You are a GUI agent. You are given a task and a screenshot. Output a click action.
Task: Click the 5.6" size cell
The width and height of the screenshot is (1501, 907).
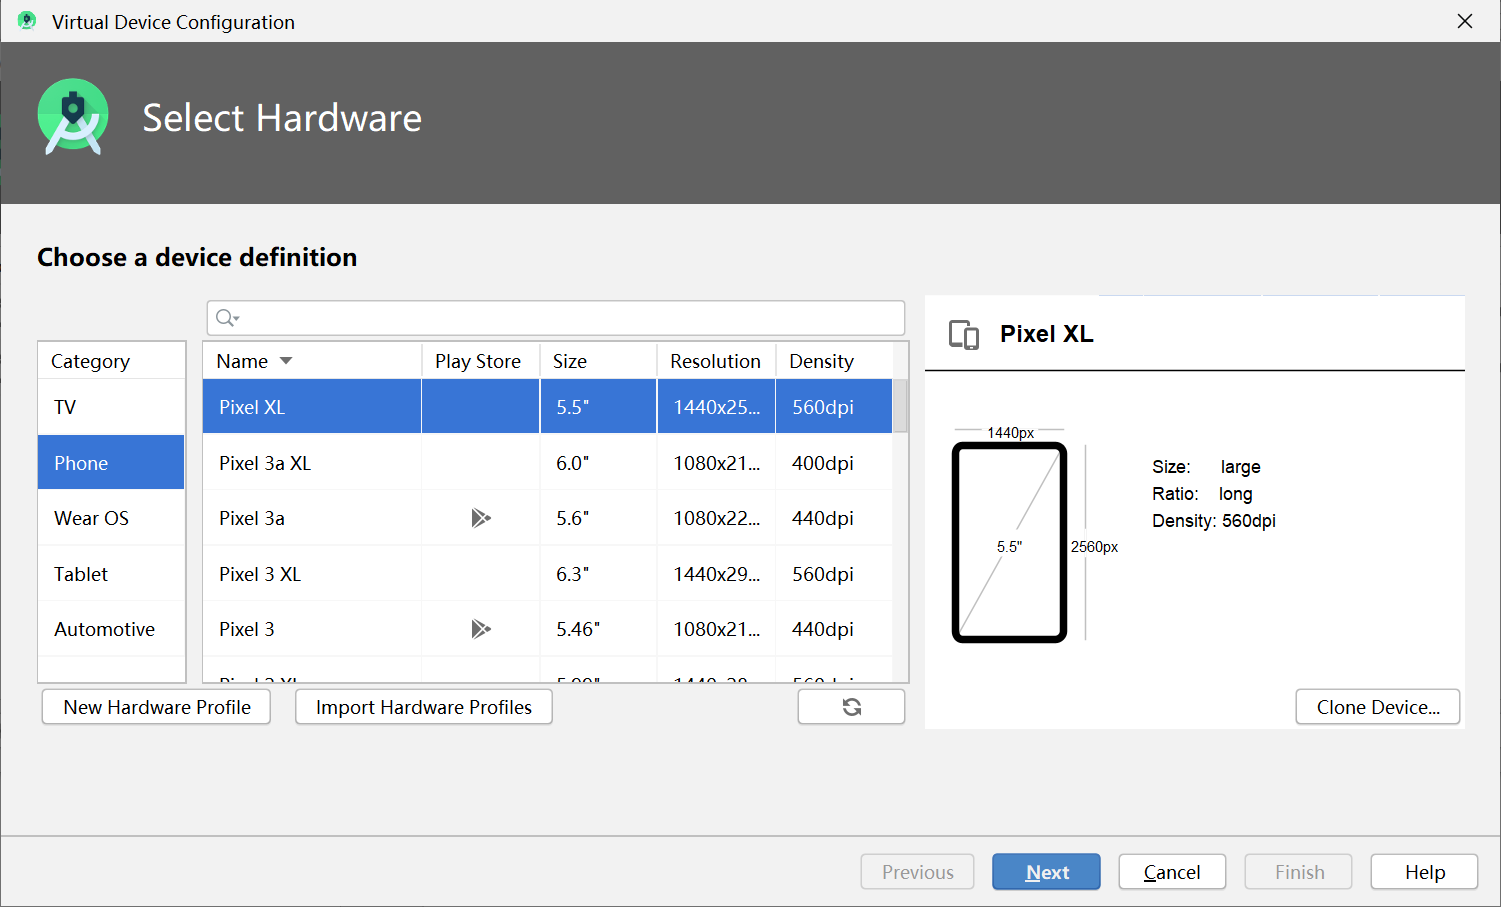[x=598, y=518]
